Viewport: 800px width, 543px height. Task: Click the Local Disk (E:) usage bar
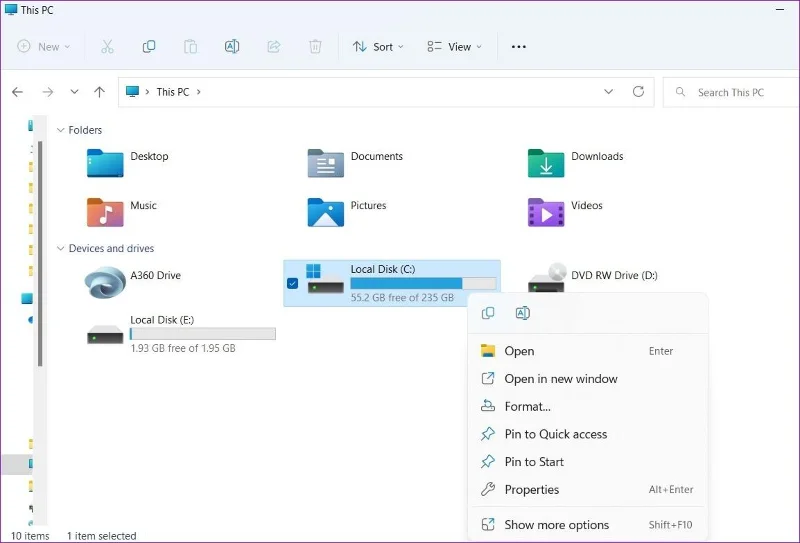pos(203,334)
